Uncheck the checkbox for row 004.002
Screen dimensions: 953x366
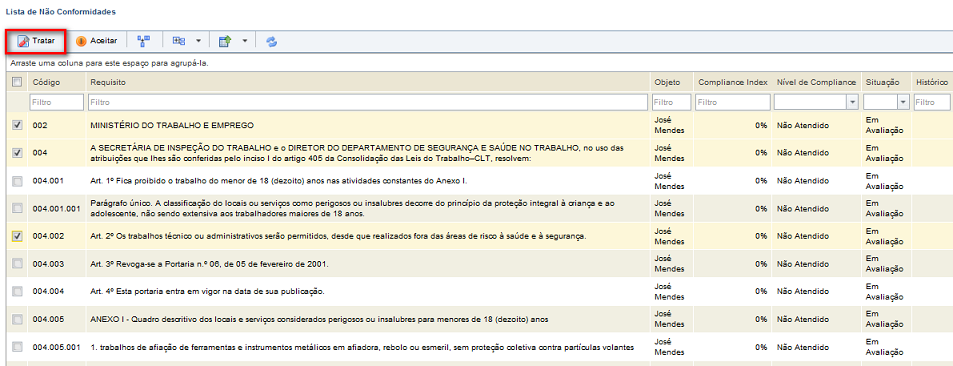[17, 237]
